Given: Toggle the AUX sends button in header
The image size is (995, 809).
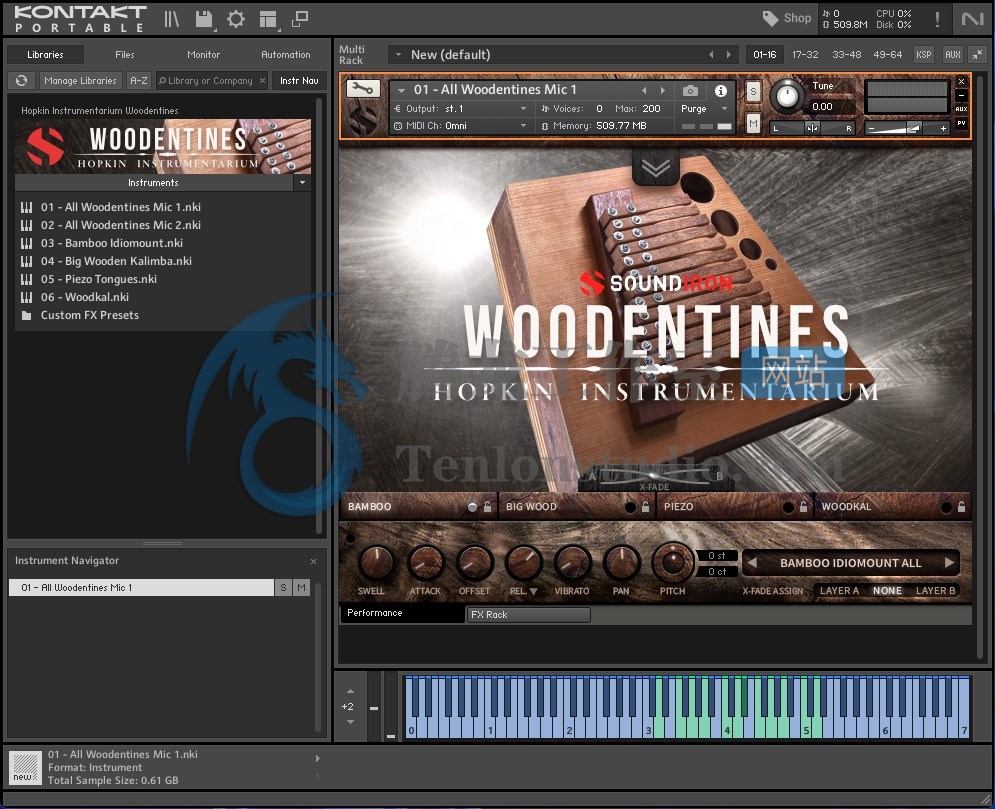Looking at the screenshot, I should tap(961, 109).
